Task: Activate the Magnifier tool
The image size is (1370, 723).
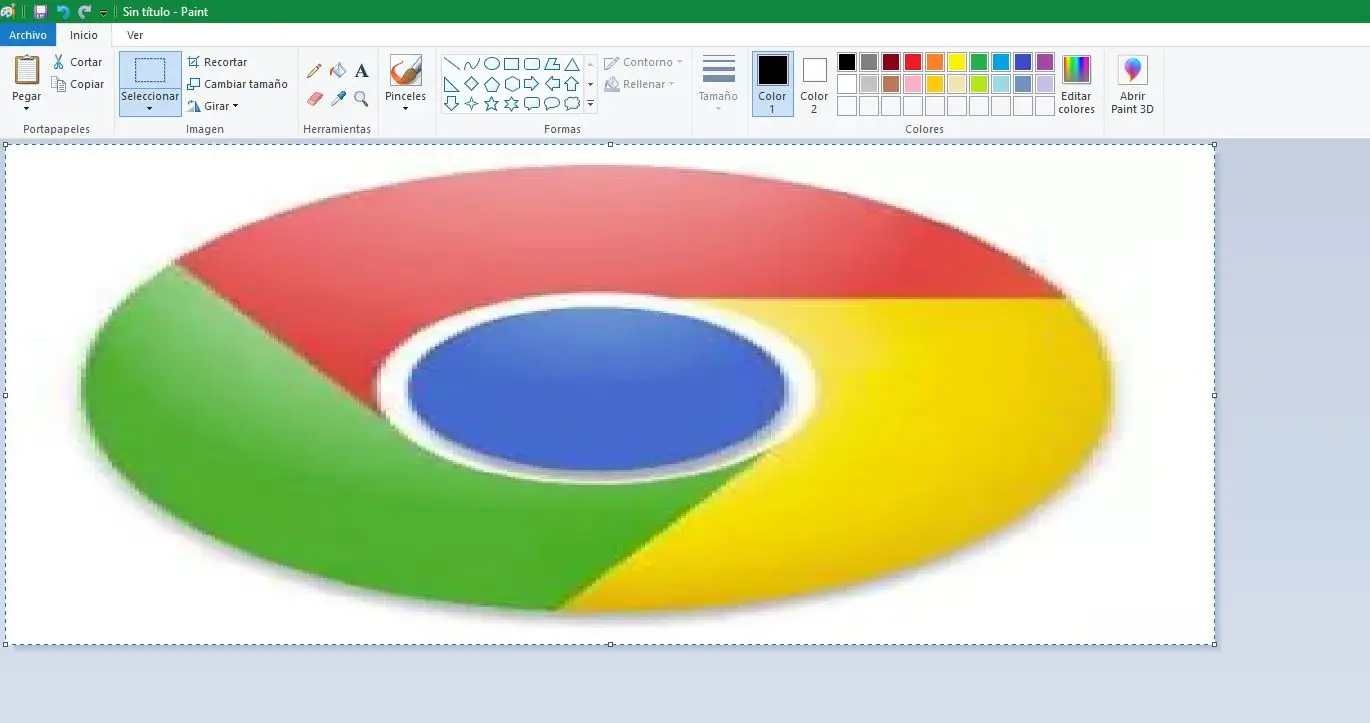Action: 362,99
